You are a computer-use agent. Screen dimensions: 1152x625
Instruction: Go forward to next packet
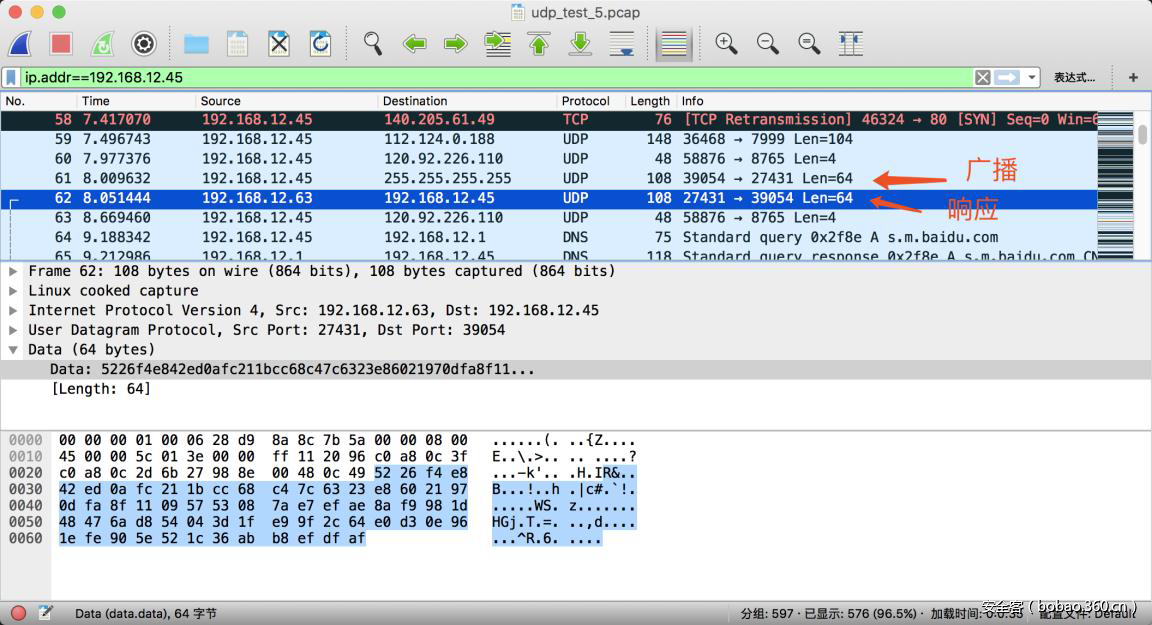point(456,44)
